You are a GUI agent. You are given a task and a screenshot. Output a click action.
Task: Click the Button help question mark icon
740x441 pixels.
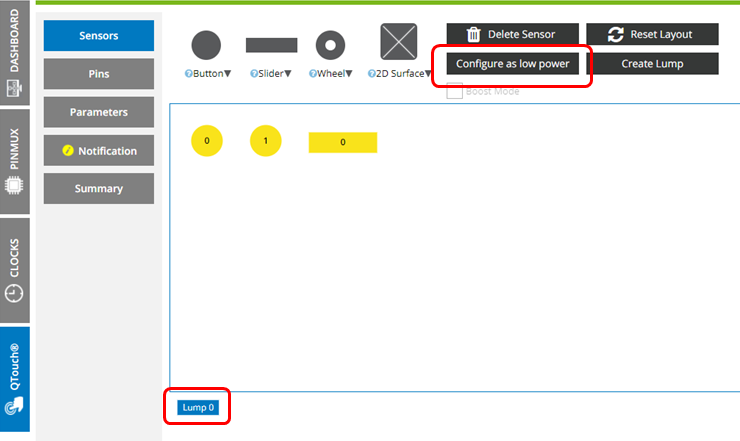pyautogui.click(x=188, y=73)
